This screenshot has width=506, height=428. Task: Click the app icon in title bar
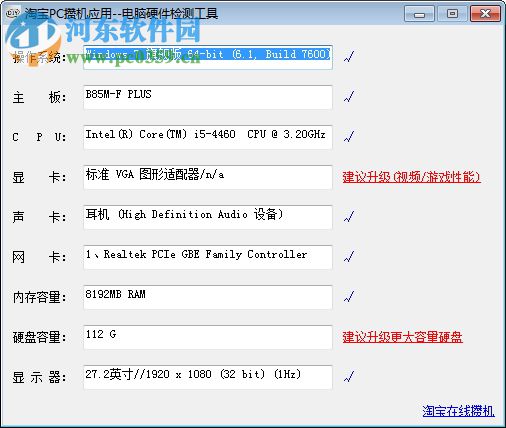(13, 13)
